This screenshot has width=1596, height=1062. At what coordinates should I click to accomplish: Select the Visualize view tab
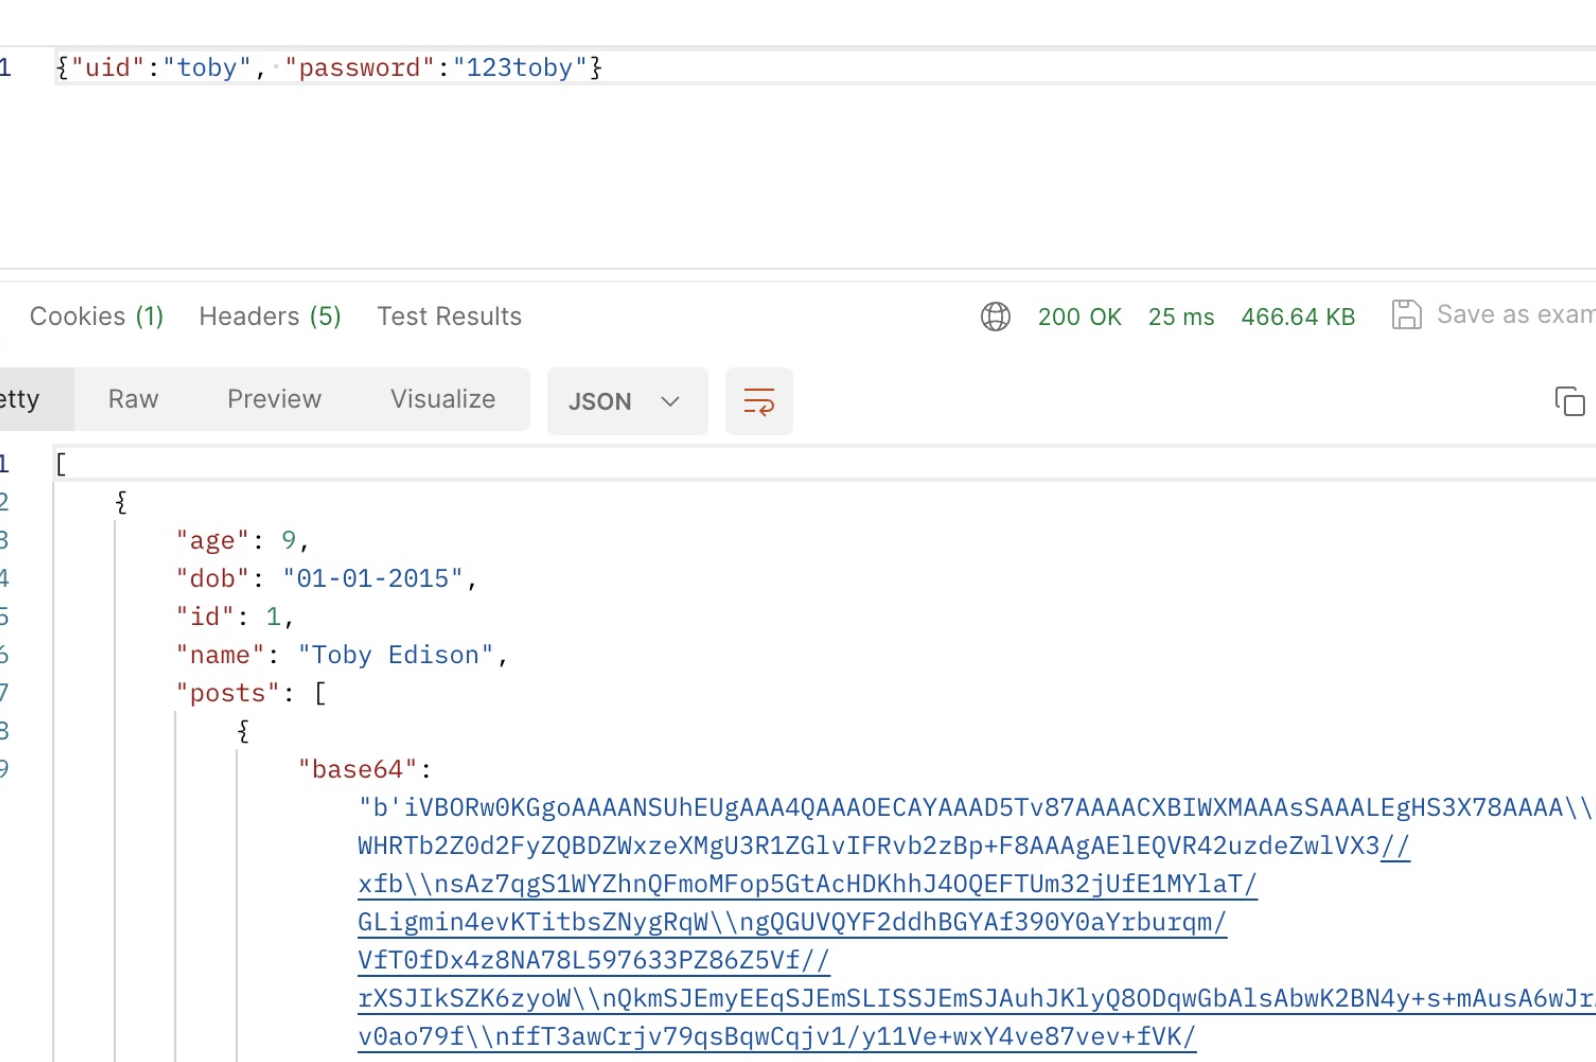(443, 399)
